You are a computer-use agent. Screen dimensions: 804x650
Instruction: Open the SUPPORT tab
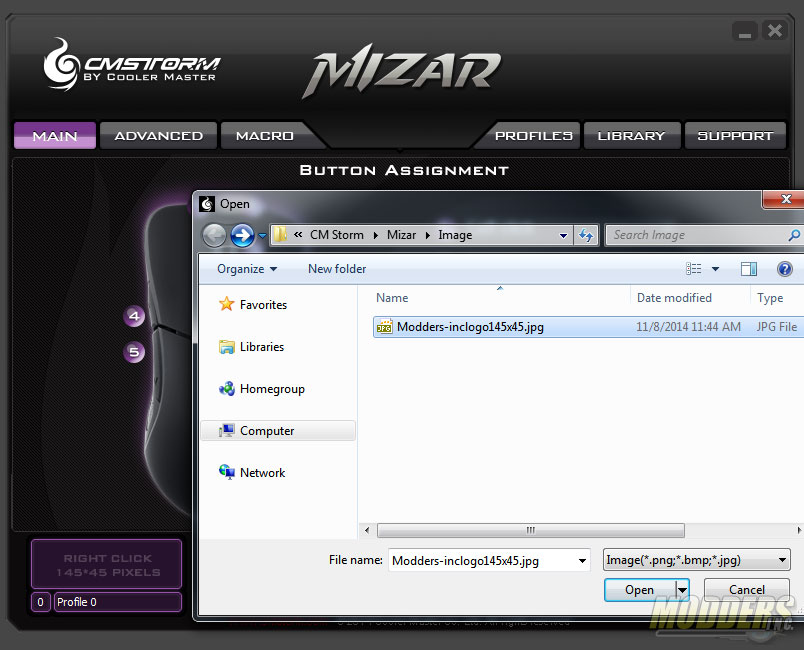click(735, 136)
